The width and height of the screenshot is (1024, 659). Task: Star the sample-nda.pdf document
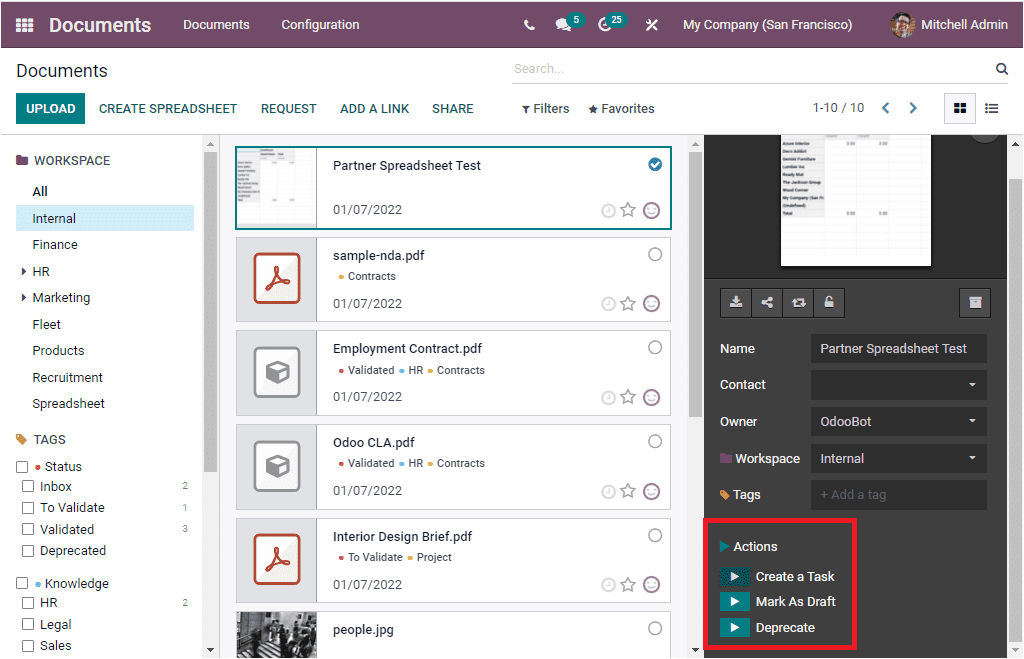pyautogui.click(x=628, y=304)
